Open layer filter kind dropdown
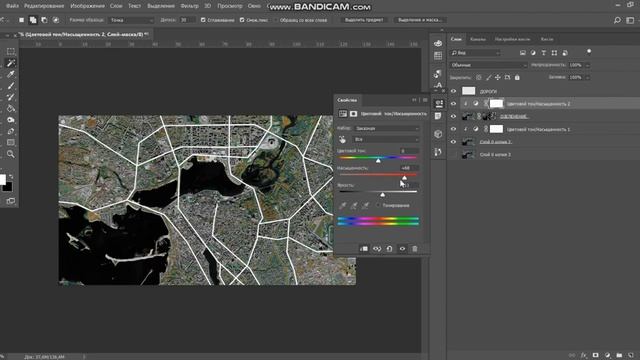This screenshot has height=360, width=640. coord(475,53)
